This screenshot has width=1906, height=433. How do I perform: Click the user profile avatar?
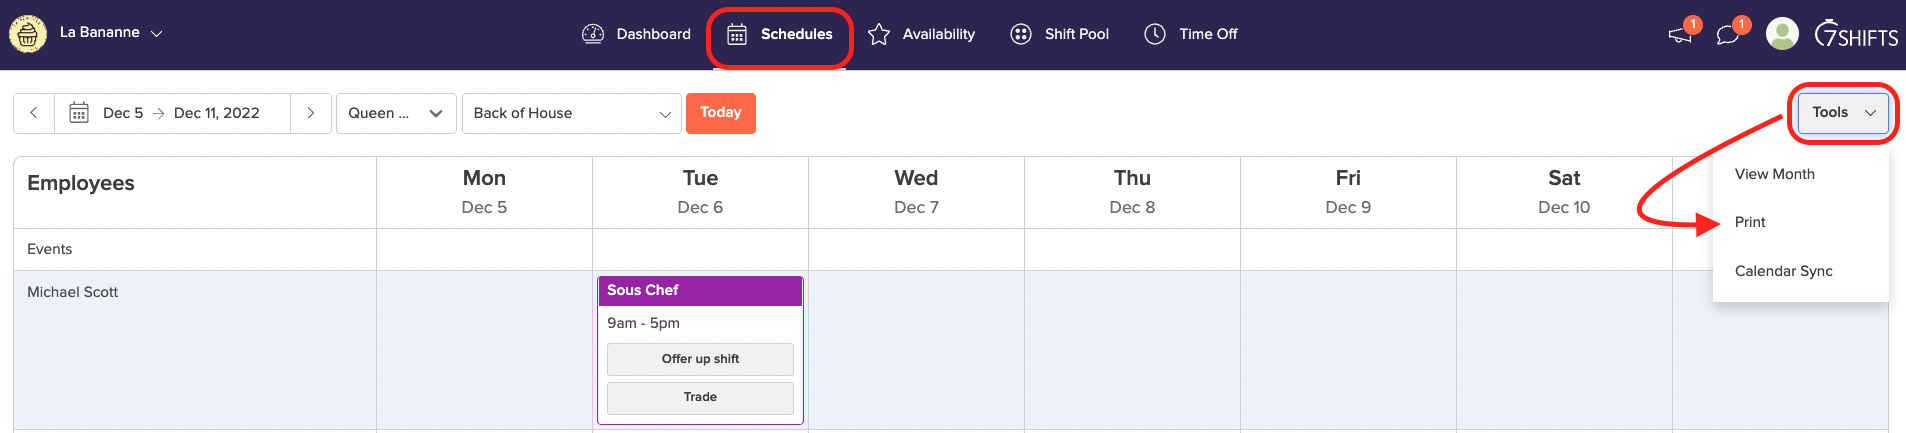coord(1782,34)
